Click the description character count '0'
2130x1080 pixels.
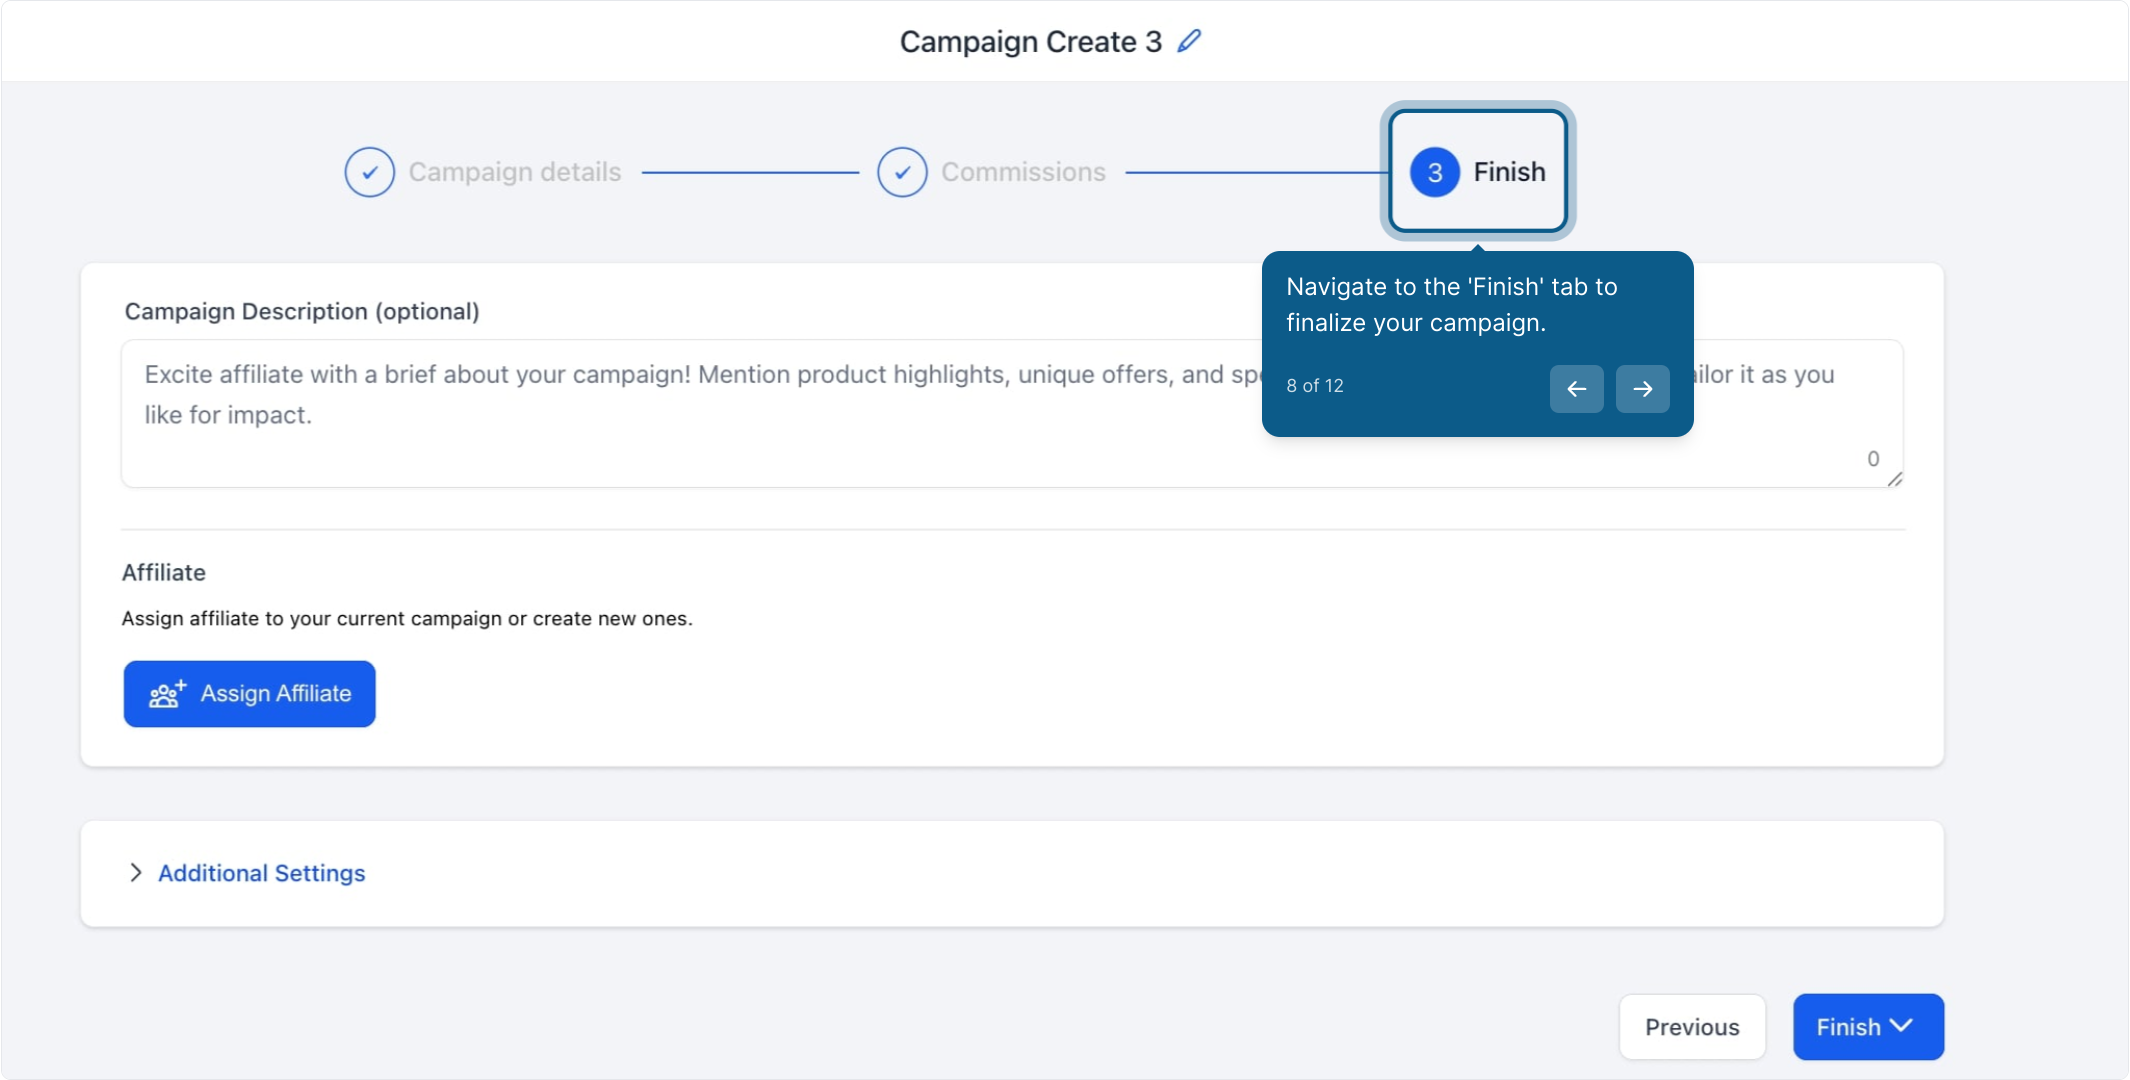(x=1873, y=459)
